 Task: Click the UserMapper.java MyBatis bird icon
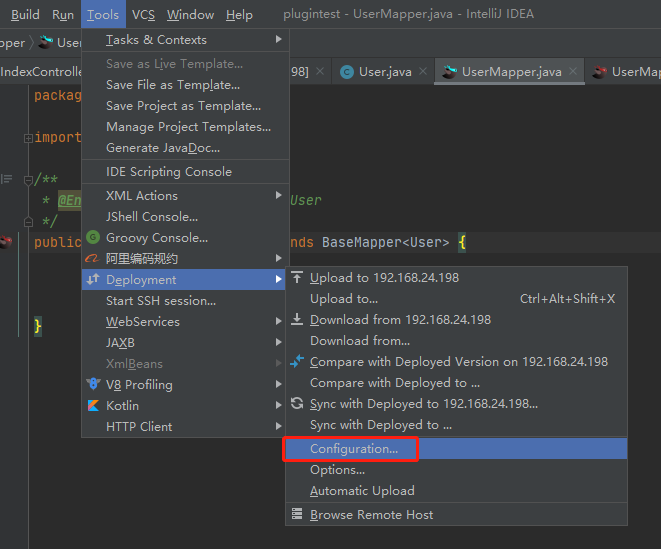(449, 72)
